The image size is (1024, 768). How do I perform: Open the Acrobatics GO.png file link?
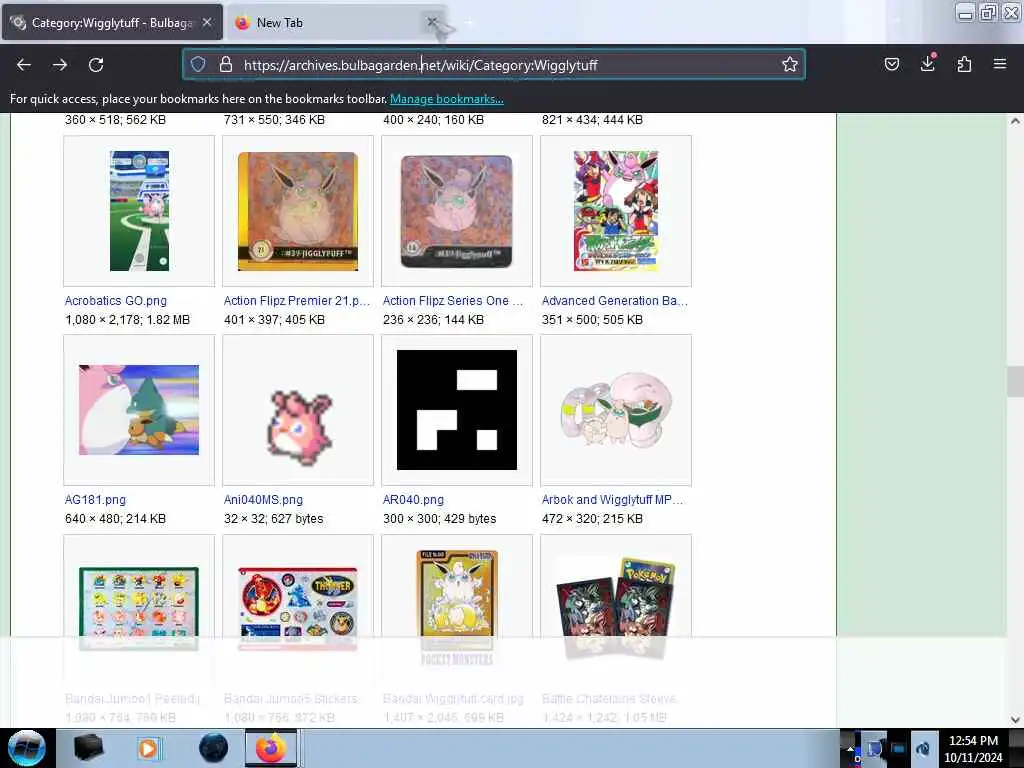click(116, 300)
